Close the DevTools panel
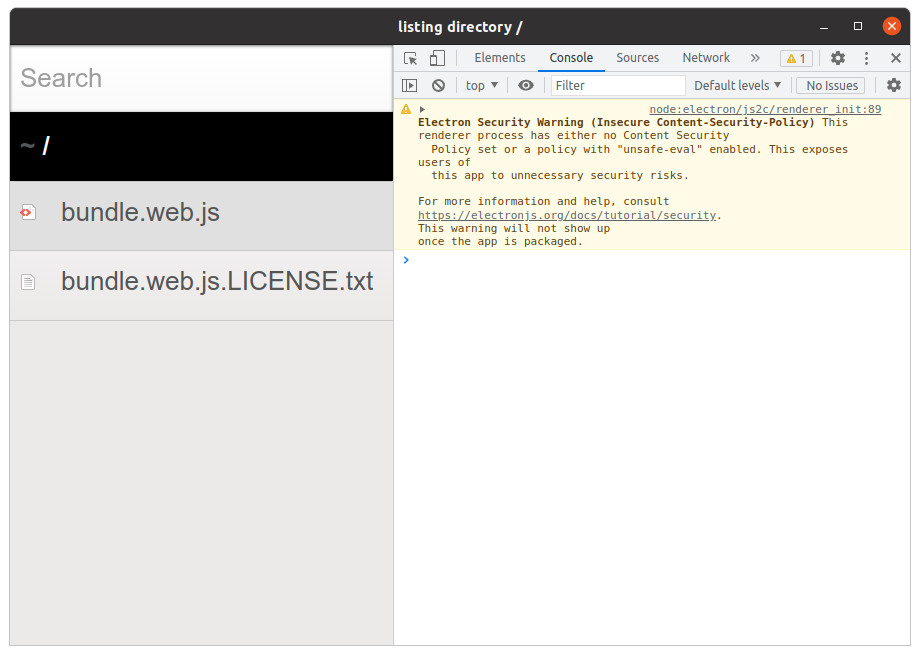The height and width of the screenshot is (655, 920). pyautogui.click(x=895, y=58)
